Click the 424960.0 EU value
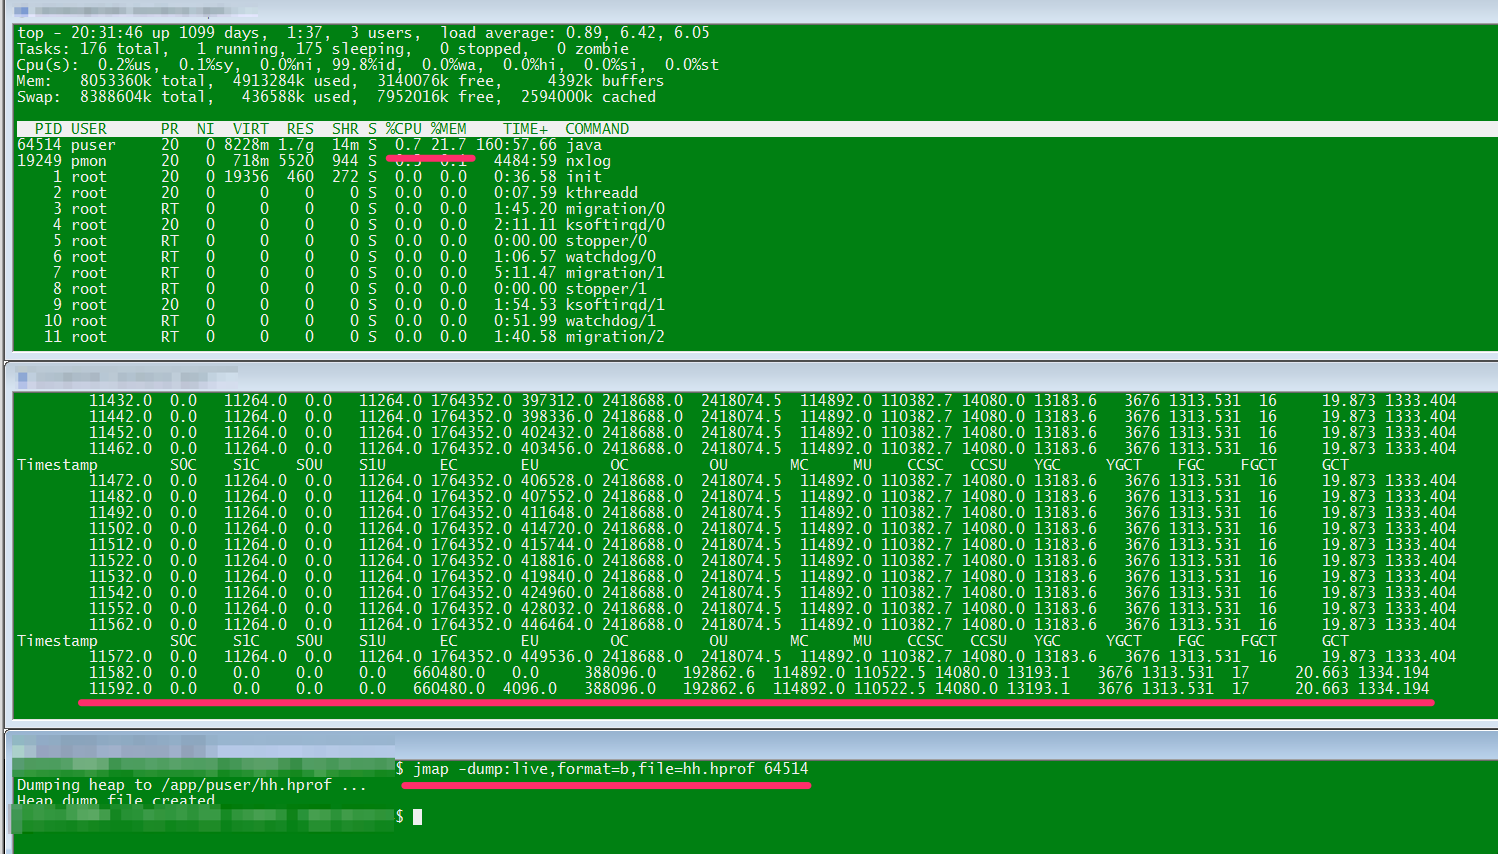1498x854 pixels. (x=557, y=593)
